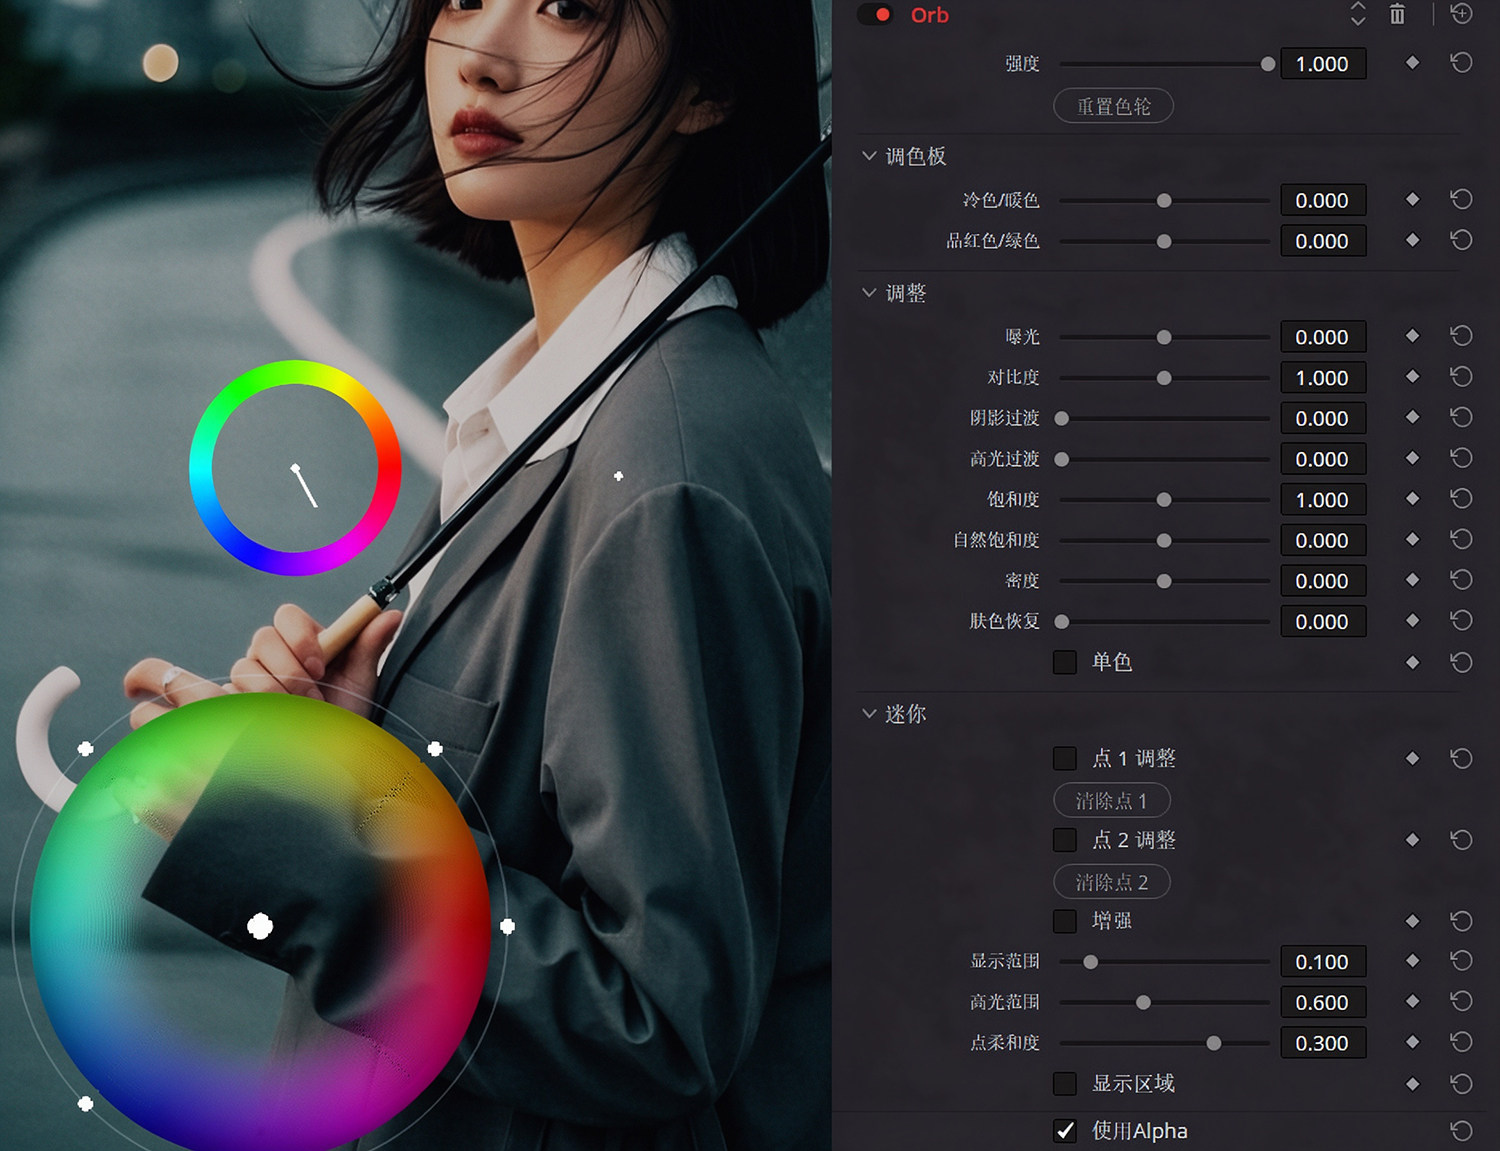Reset the 点柔和度 parameter
This screenshot has width=1500, height=1151.
click(x=1461, y=1043)
